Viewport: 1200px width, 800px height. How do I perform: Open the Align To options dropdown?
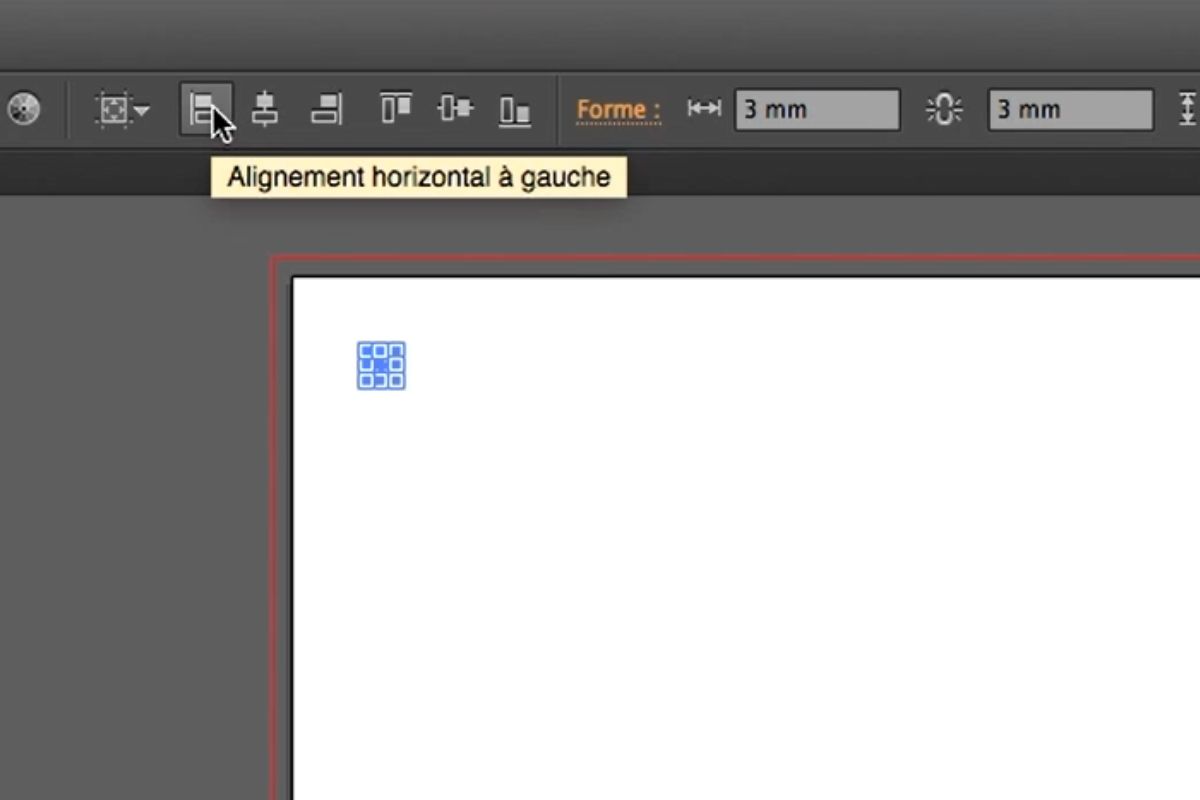coord(122,109)
